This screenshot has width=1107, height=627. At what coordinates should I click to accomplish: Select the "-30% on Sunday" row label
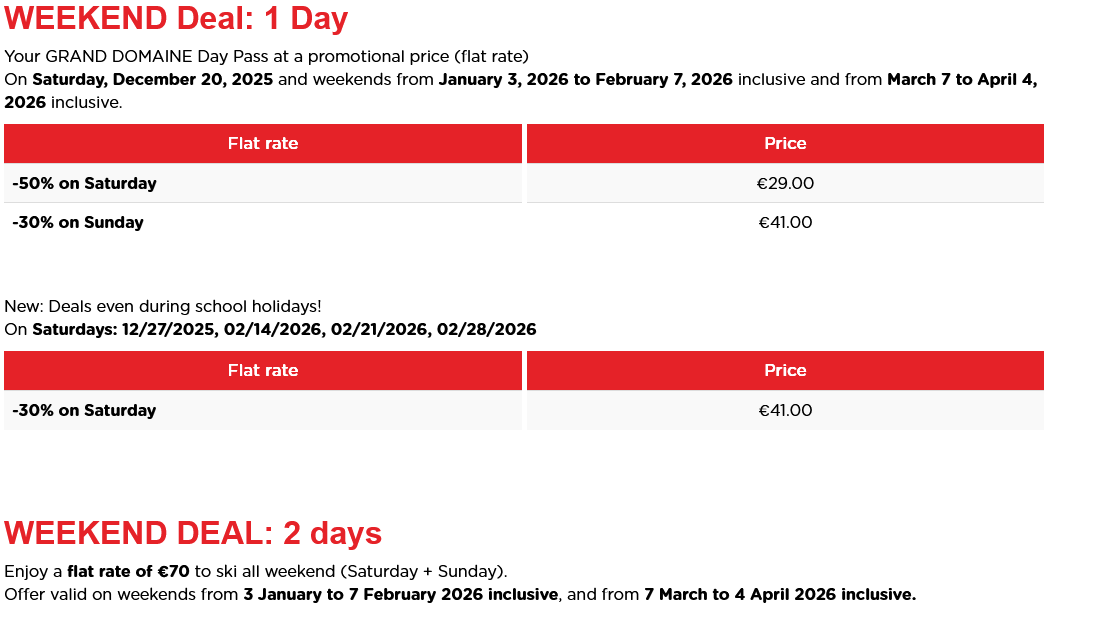coord(78,223)
